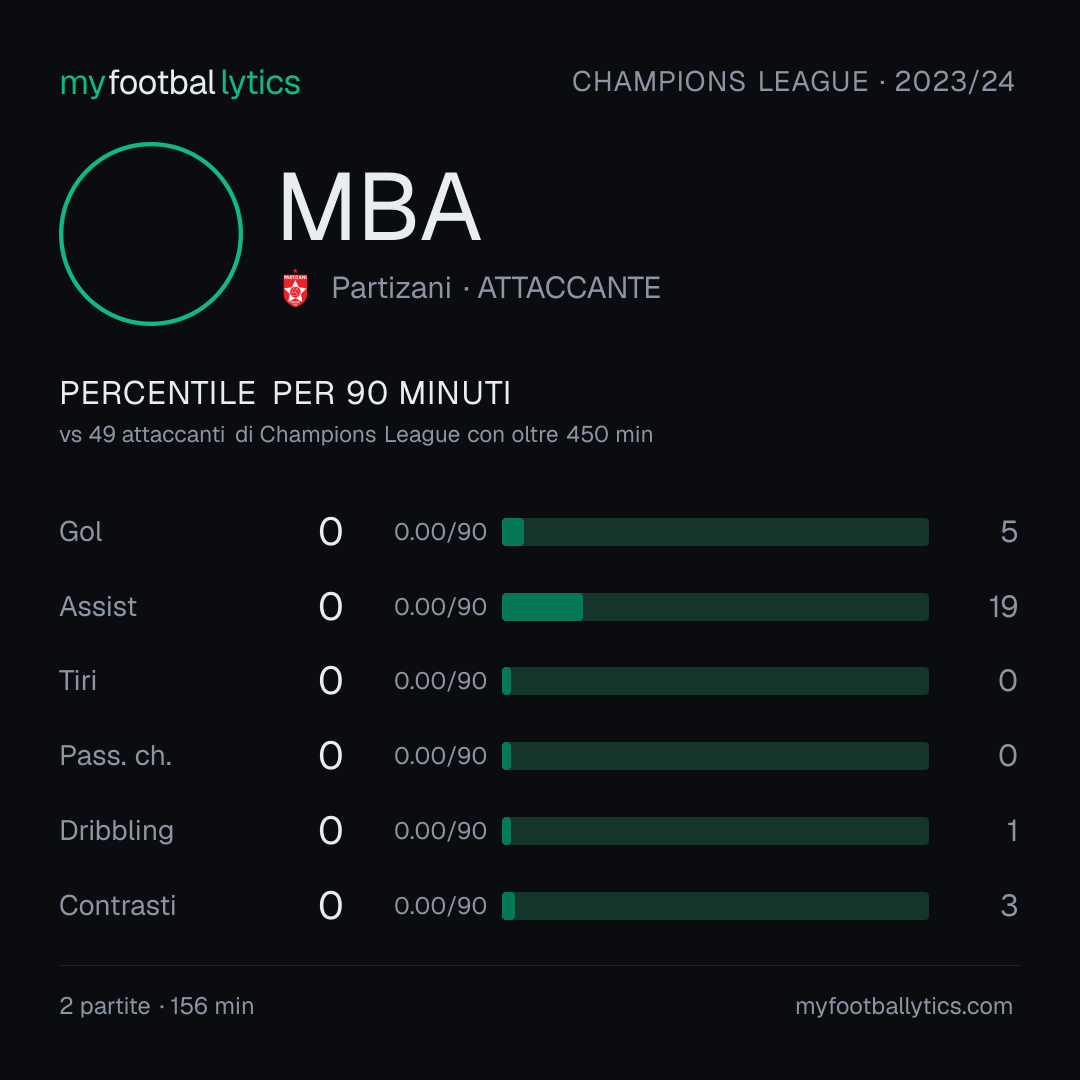The image size is (1080, 1080).
Task: Select the Champions League 2023/24 header
Action: [x=793, y=82]
